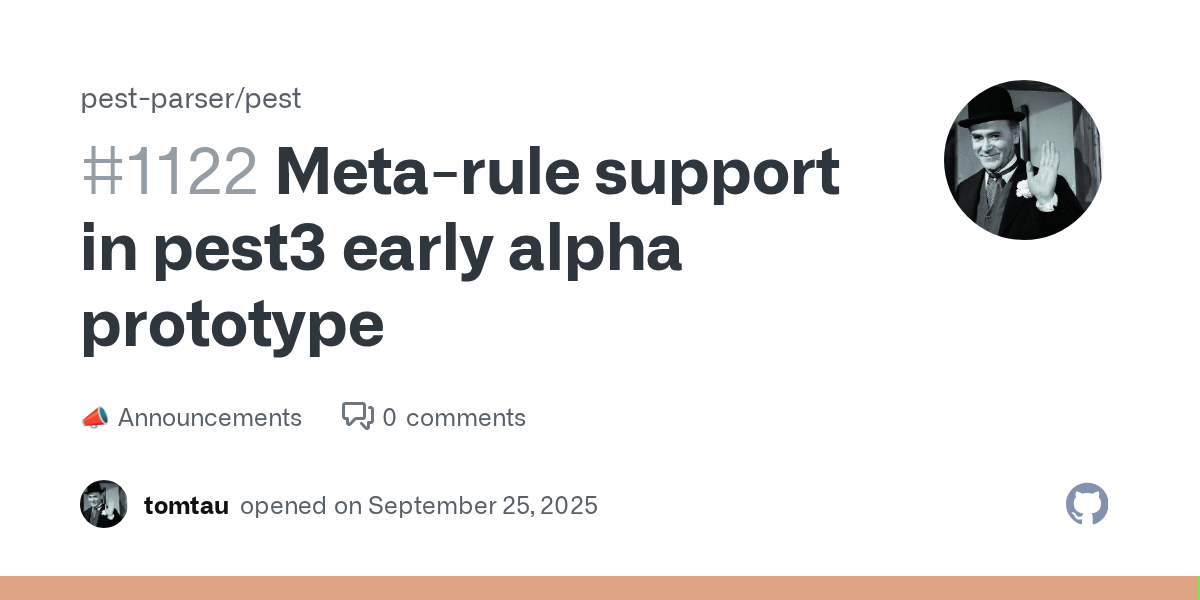Click the word support in the title
Image resolution: width=1200 pixels, height=600 pixels.
click(x=716, y=172)
